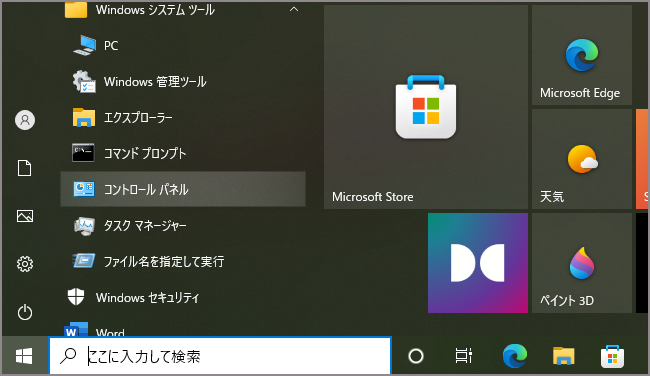The width and height of the screenshot is (650, 376).
Task: Open the コマンド プロンプト icon
Action: click(x=83, y=153)
